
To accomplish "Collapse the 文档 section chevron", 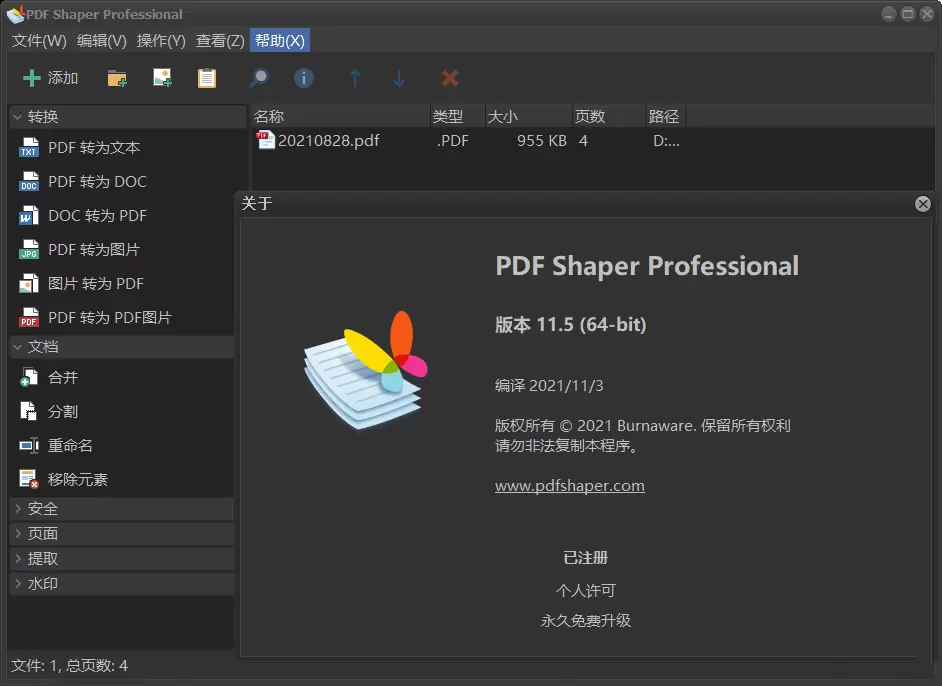I will 17,347.
